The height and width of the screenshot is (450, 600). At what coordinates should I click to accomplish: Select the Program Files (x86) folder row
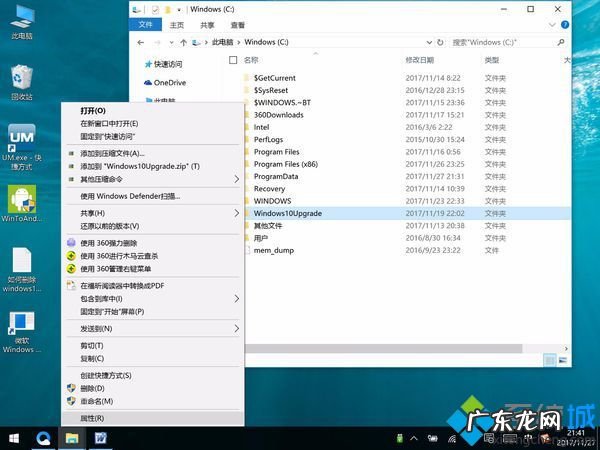click(406, 164)
